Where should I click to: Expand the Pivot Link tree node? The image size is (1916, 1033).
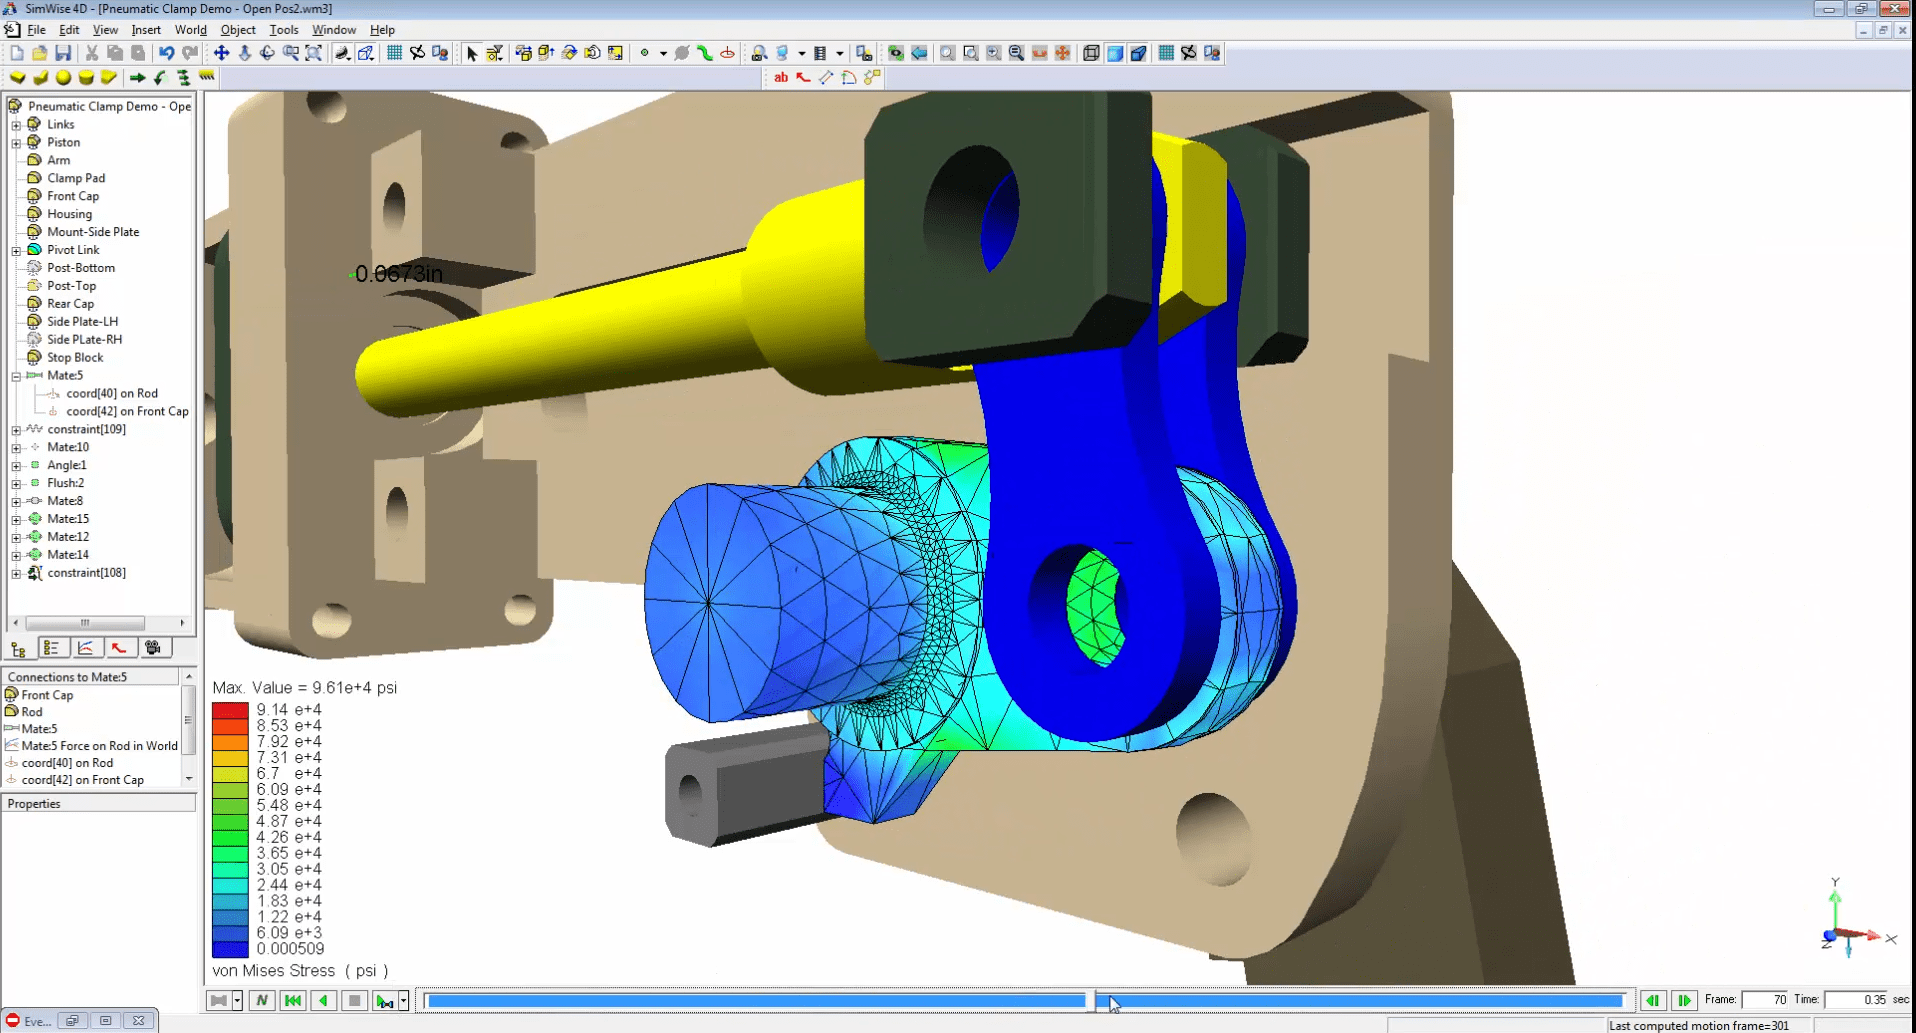[16, 251]
